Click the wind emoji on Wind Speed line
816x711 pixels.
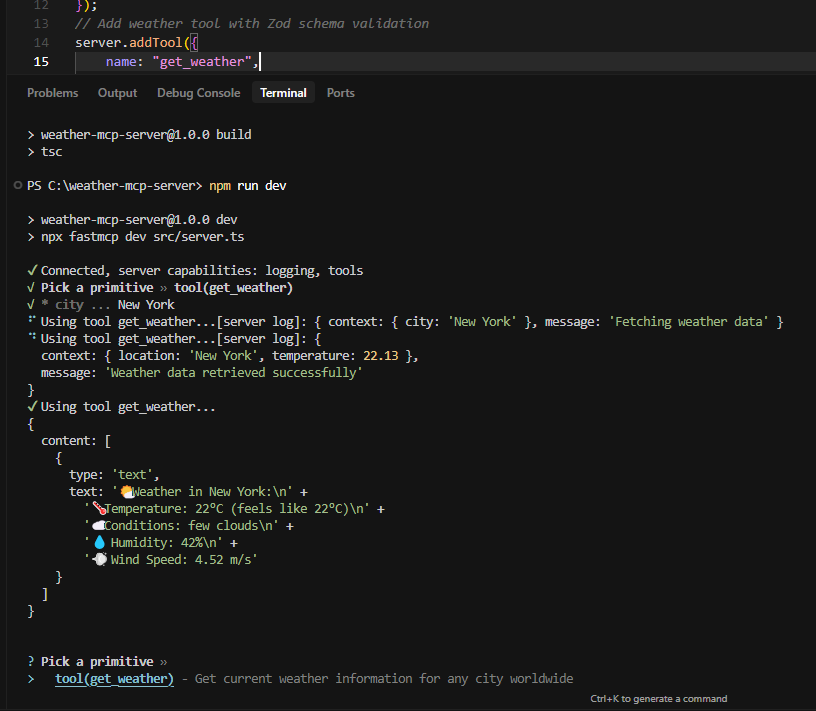click(x=99, y=560)
